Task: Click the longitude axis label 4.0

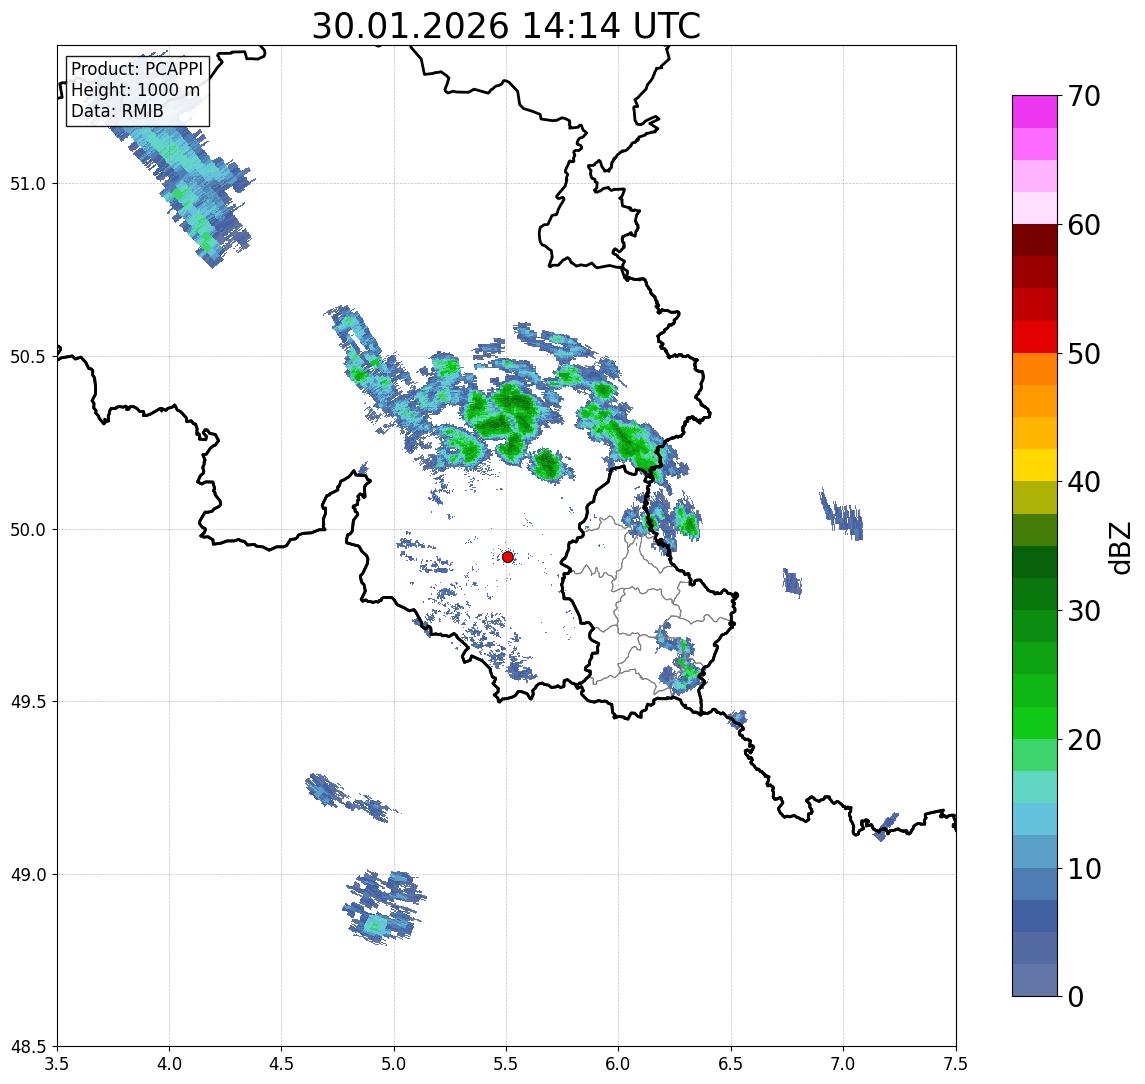Action: tap(169, 1064)
